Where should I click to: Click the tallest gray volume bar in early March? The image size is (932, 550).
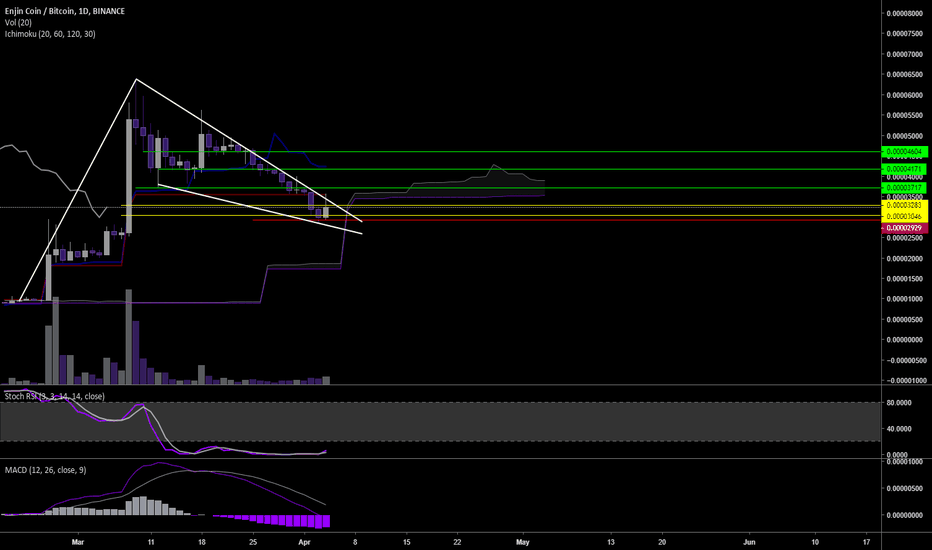(x=129, y=337)
